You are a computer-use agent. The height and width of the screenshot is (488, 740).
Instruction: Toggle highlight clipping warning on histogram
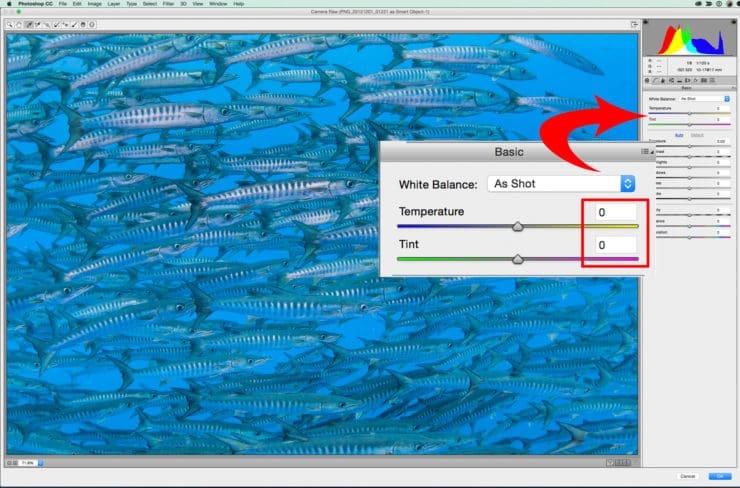734,22
